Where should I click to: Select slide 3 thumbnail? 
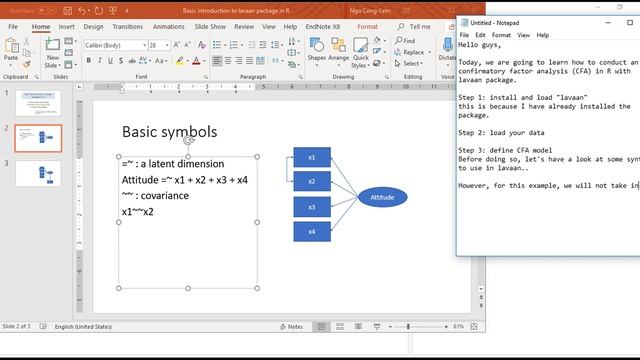click(x=38, y=173)
